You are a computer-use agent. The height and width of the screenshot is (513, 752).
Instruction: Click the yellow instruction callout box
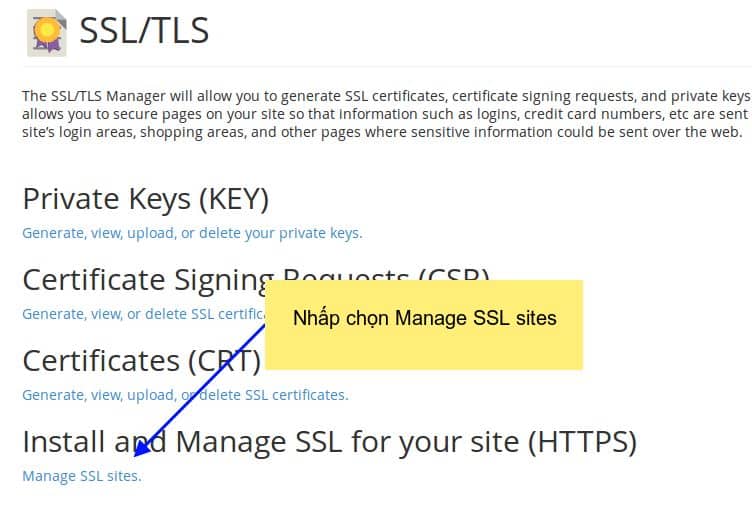tap(424, 325)
